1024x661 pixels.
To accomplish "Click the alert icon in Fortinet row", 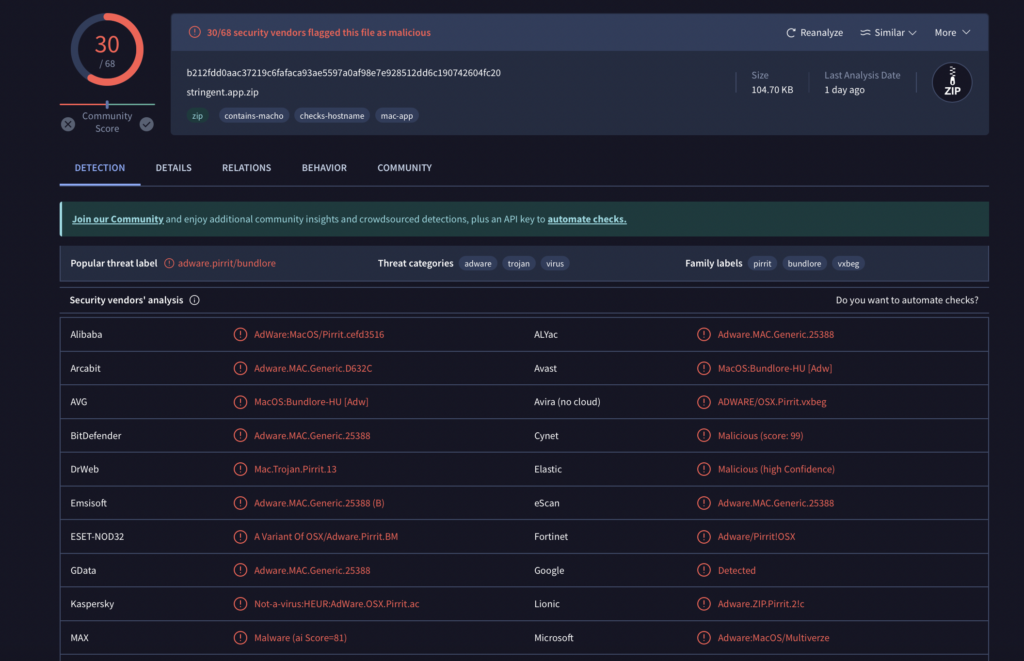I will 703,536.
